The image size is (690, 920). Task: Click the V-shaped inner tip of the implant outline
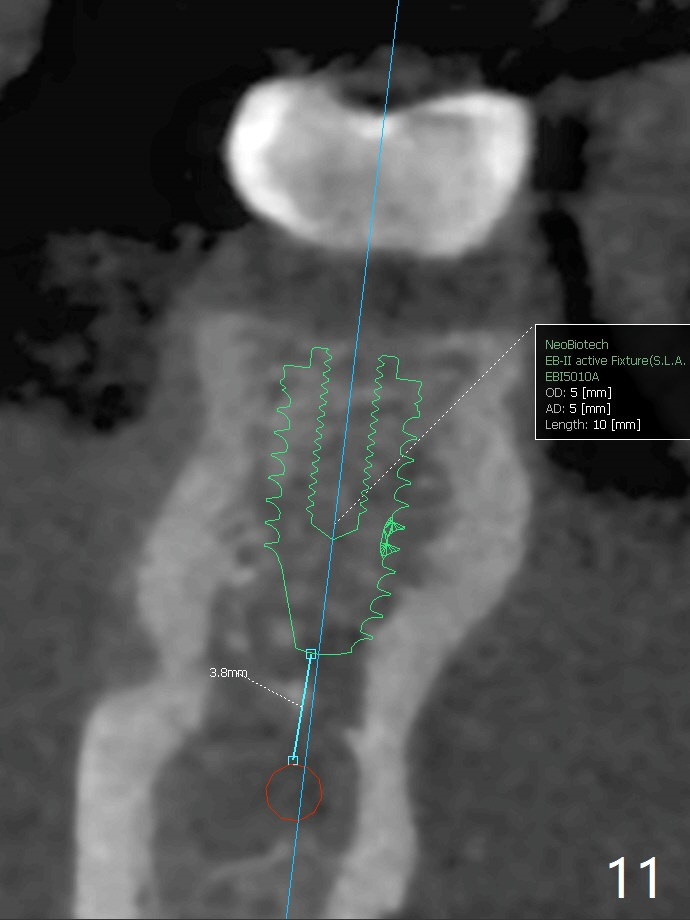tap(334, 536)
